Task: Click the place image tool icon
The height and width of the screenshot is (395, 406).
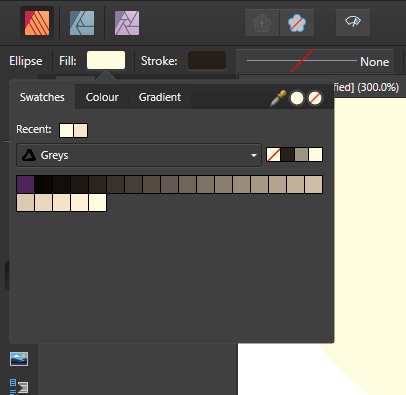Action: [x=19, y=359]
